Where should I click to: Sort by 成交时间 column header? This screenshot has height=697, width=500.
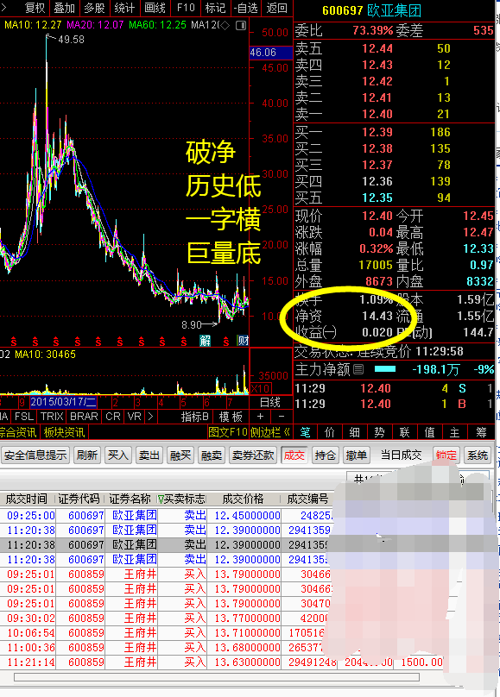27,499
